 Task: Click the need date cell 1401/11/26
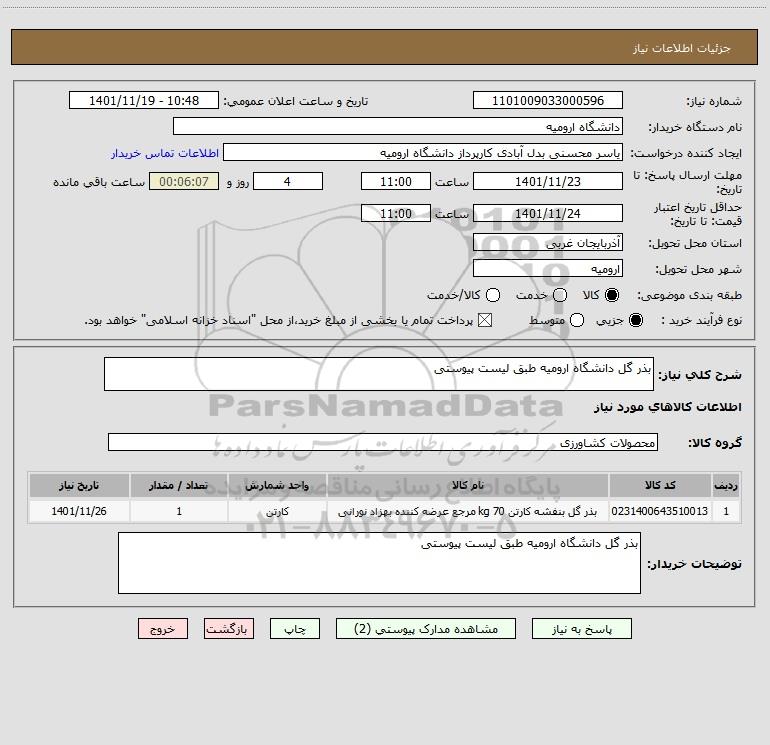pos(79,511)
